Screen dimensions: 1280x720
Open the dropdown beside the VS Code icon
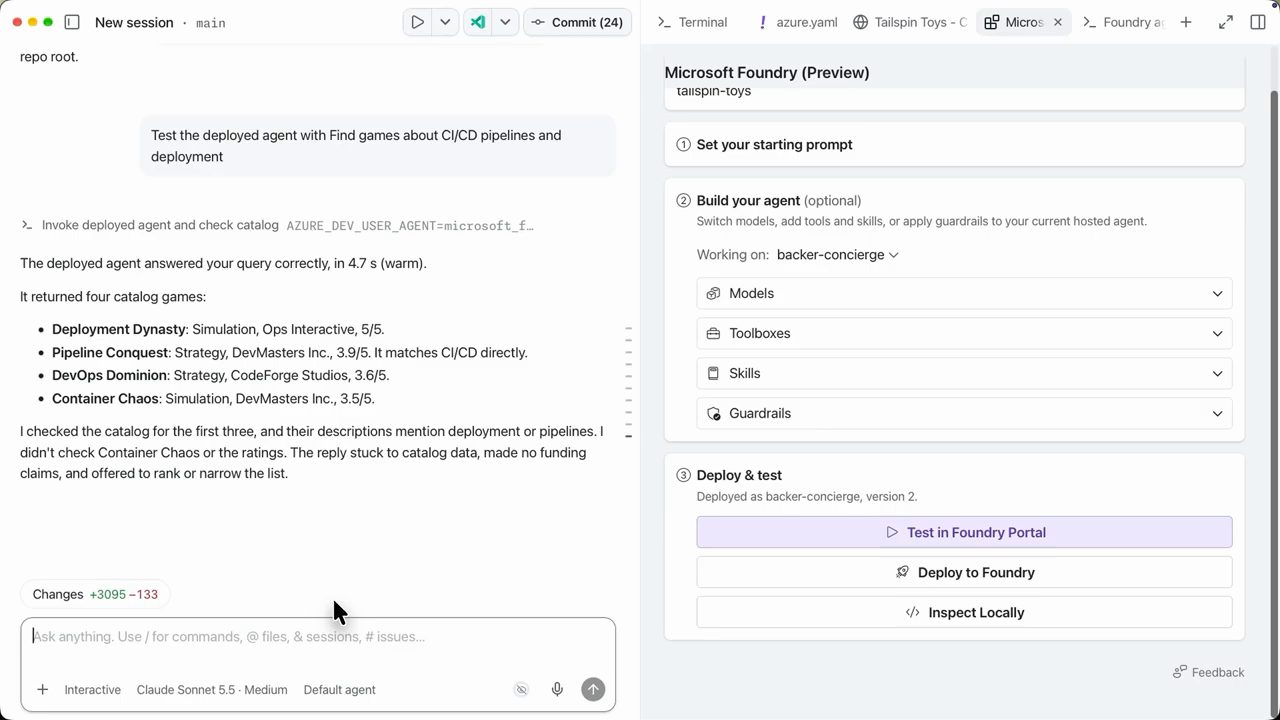(x=505, y=22)
